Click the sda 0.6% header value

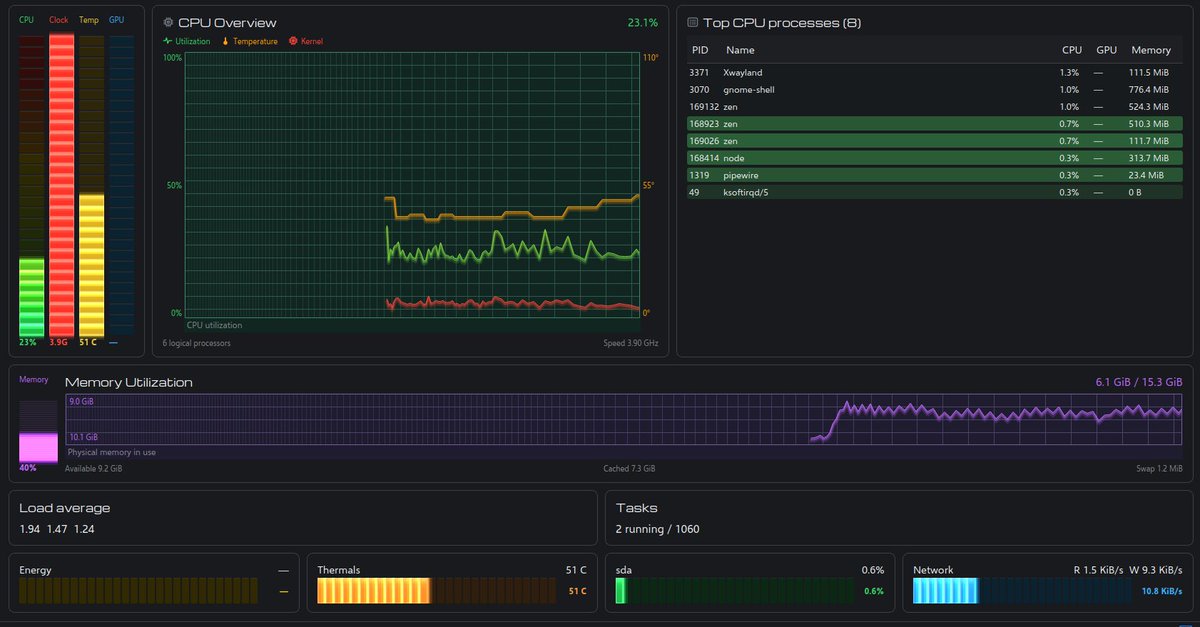(x=873, y=570)
